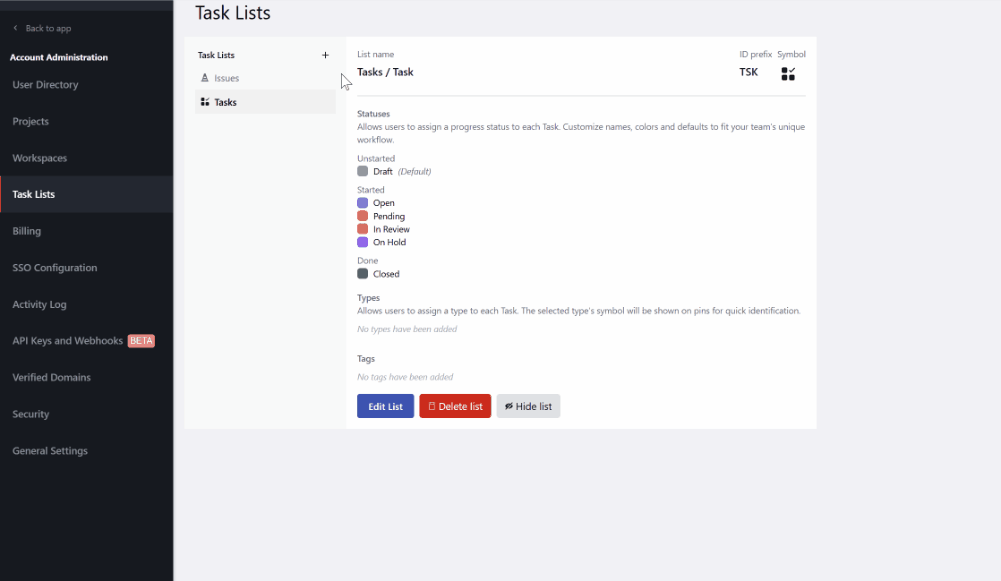Open General Settings
This screenshot has height=581, width=1001.
pos(50,451)
